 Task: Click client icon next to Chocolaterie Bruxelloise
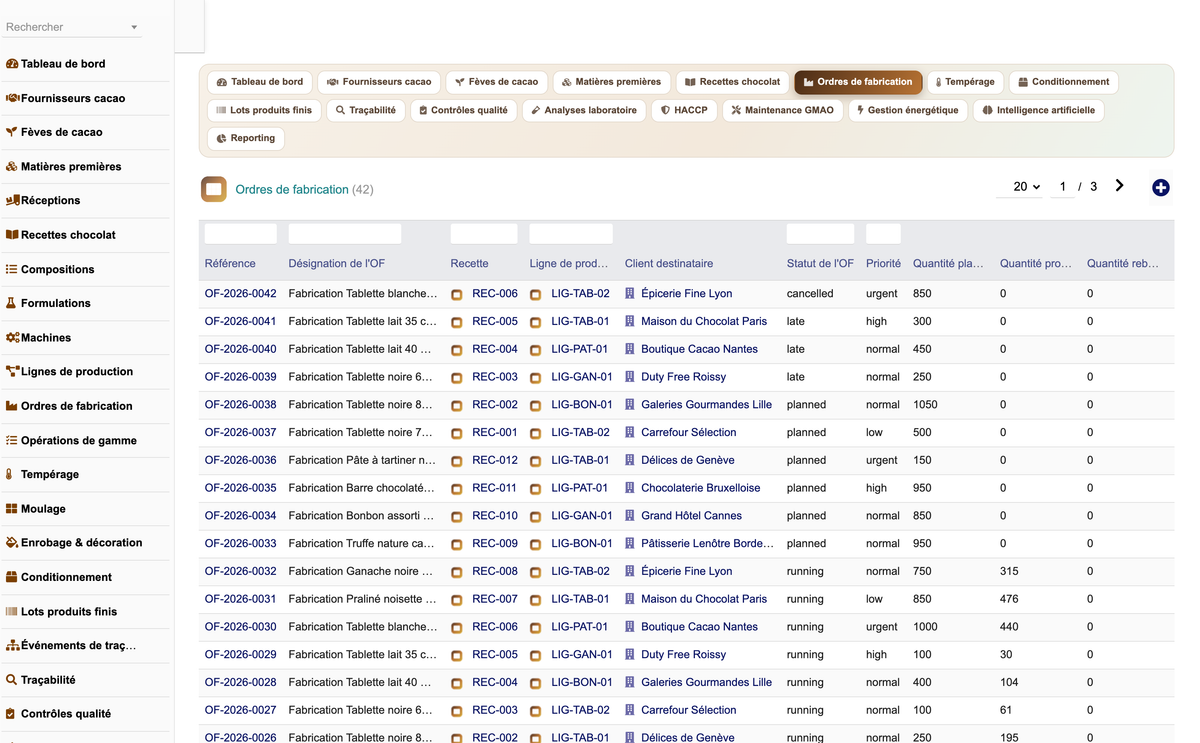coord(630,488)
